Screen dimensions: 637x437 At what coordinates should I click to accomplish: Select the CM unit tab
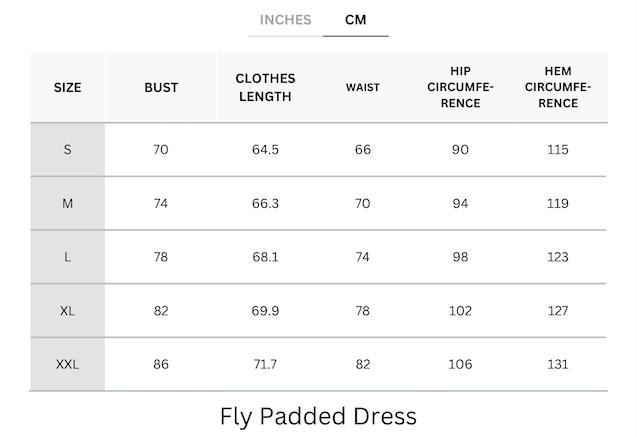[x=355, y=20]
